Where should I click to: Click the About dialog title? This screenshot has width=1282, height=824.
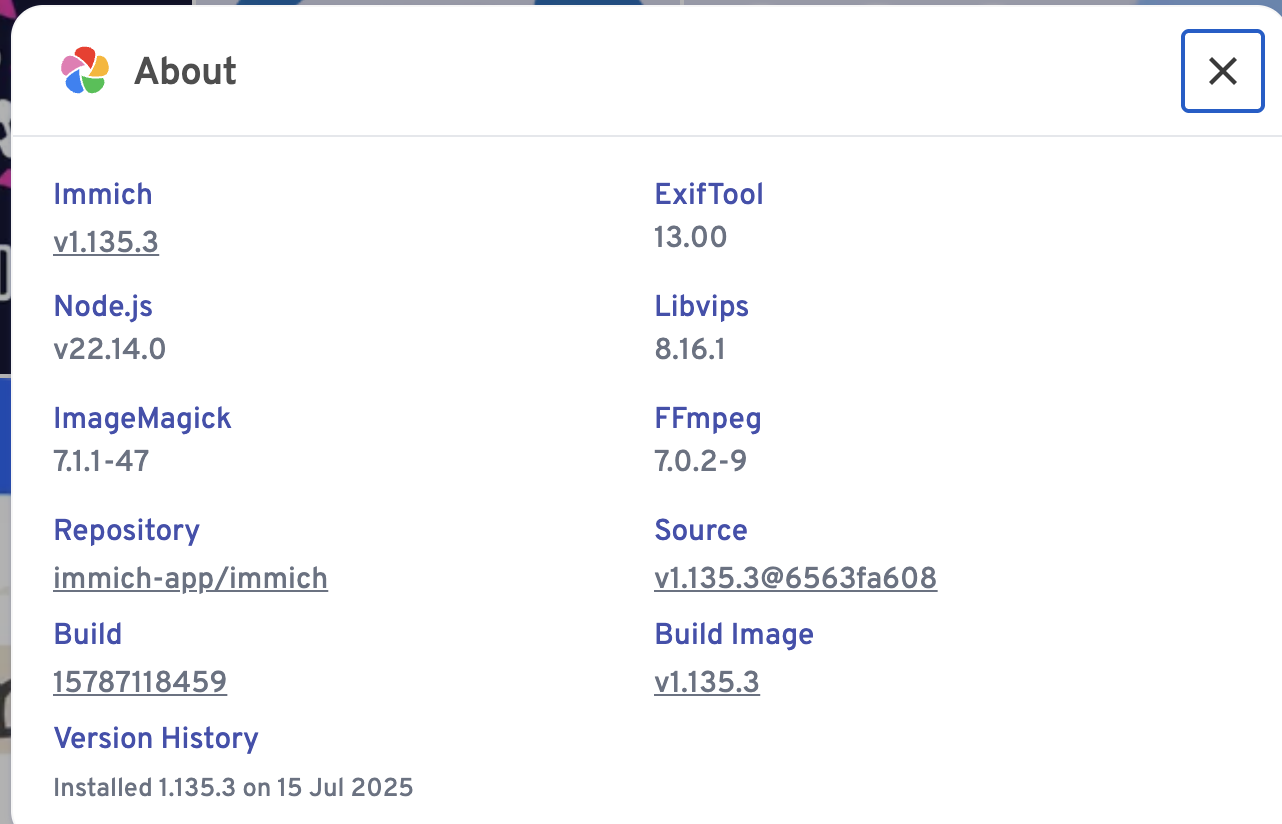coord(186,72)
